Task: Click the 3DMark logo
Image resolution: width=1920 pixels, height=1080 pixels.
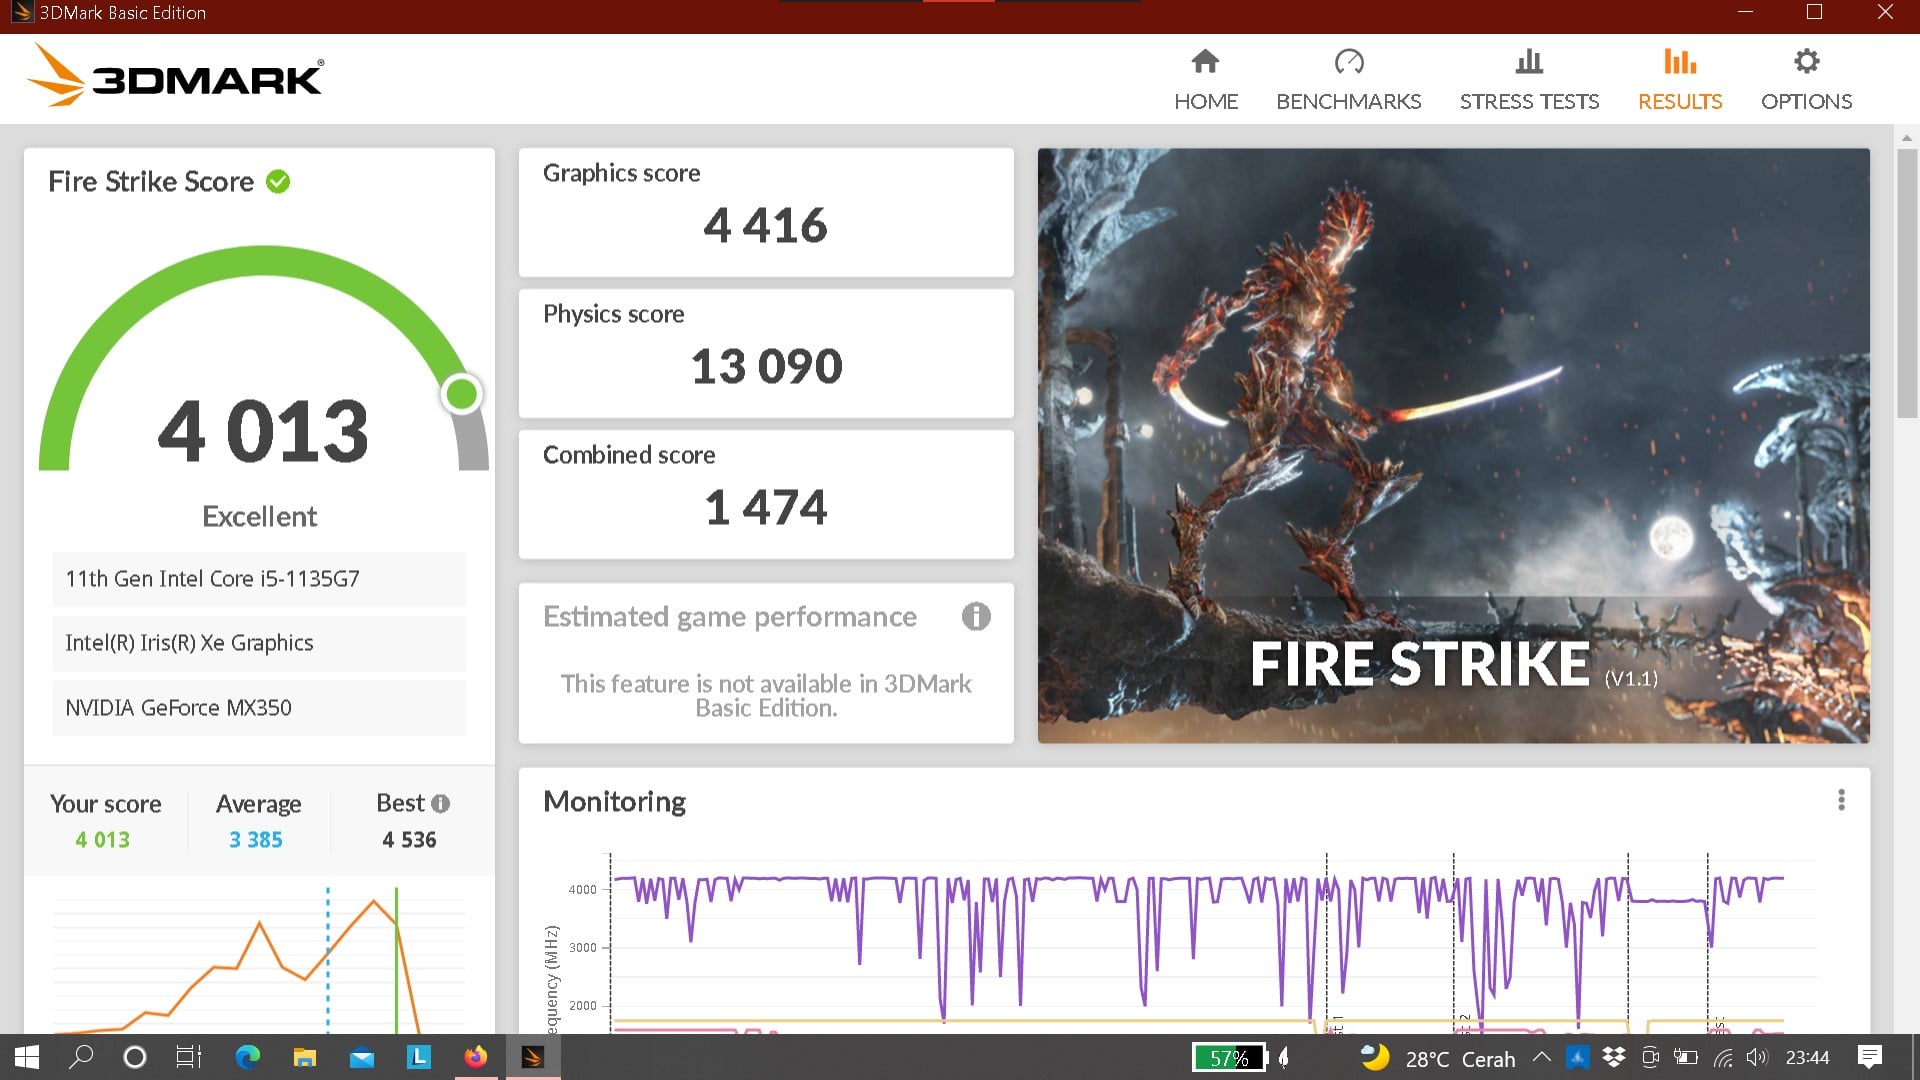Action: coord(175,75)
